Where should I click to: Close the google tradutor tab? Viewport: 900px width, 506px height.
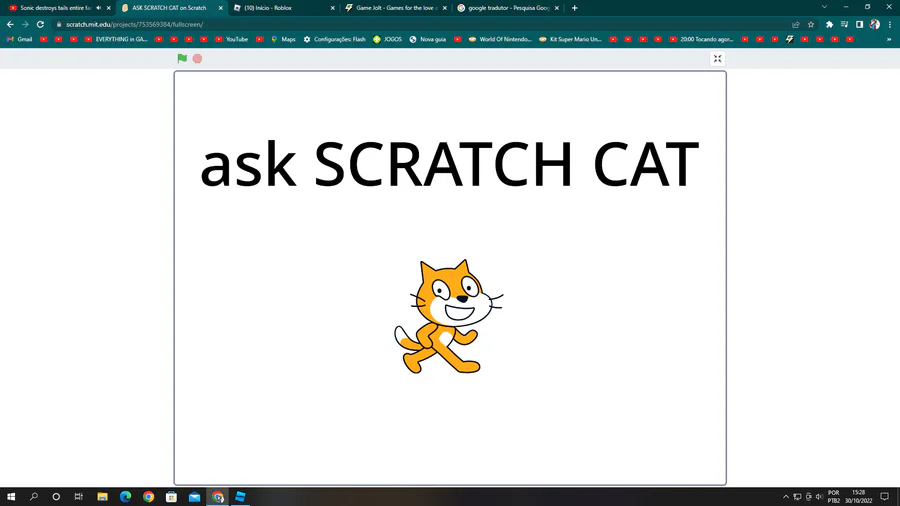(557, 8)
